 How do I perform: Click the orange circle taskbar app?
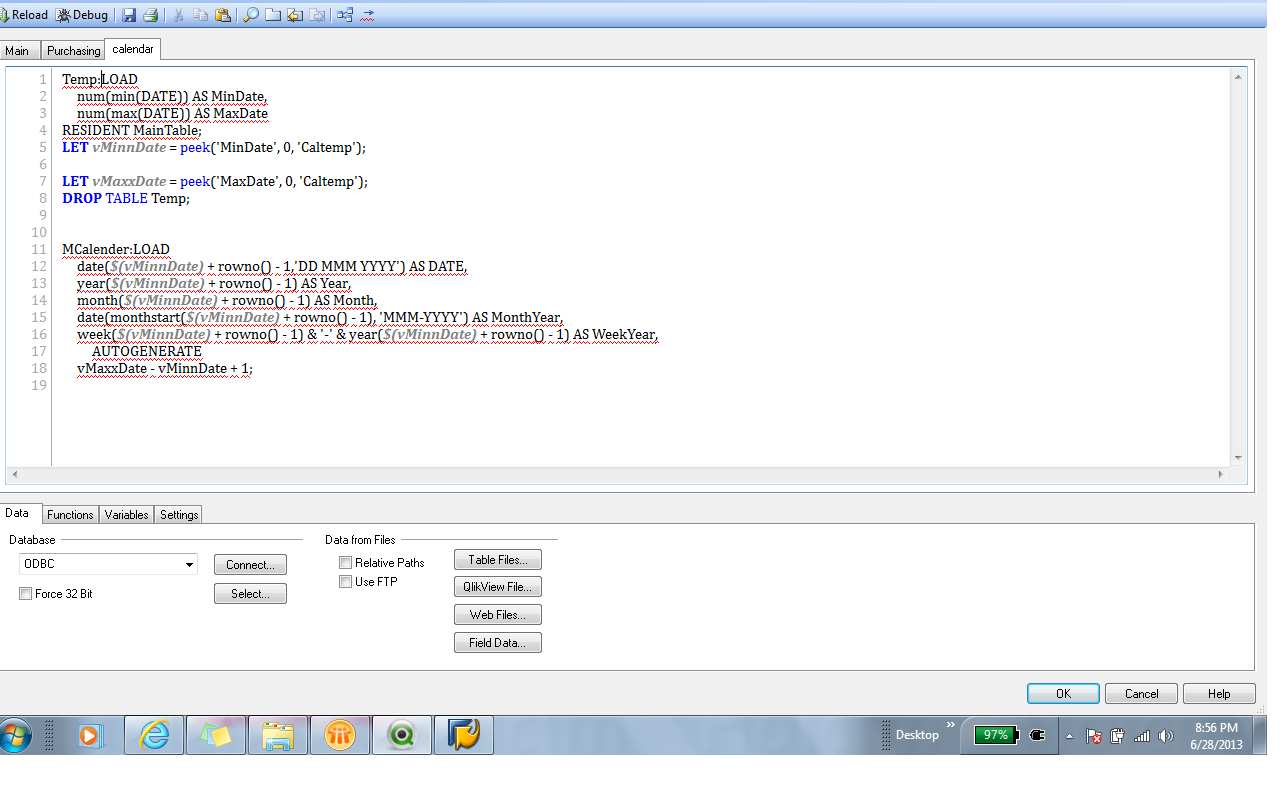click(x=340, y=736)
